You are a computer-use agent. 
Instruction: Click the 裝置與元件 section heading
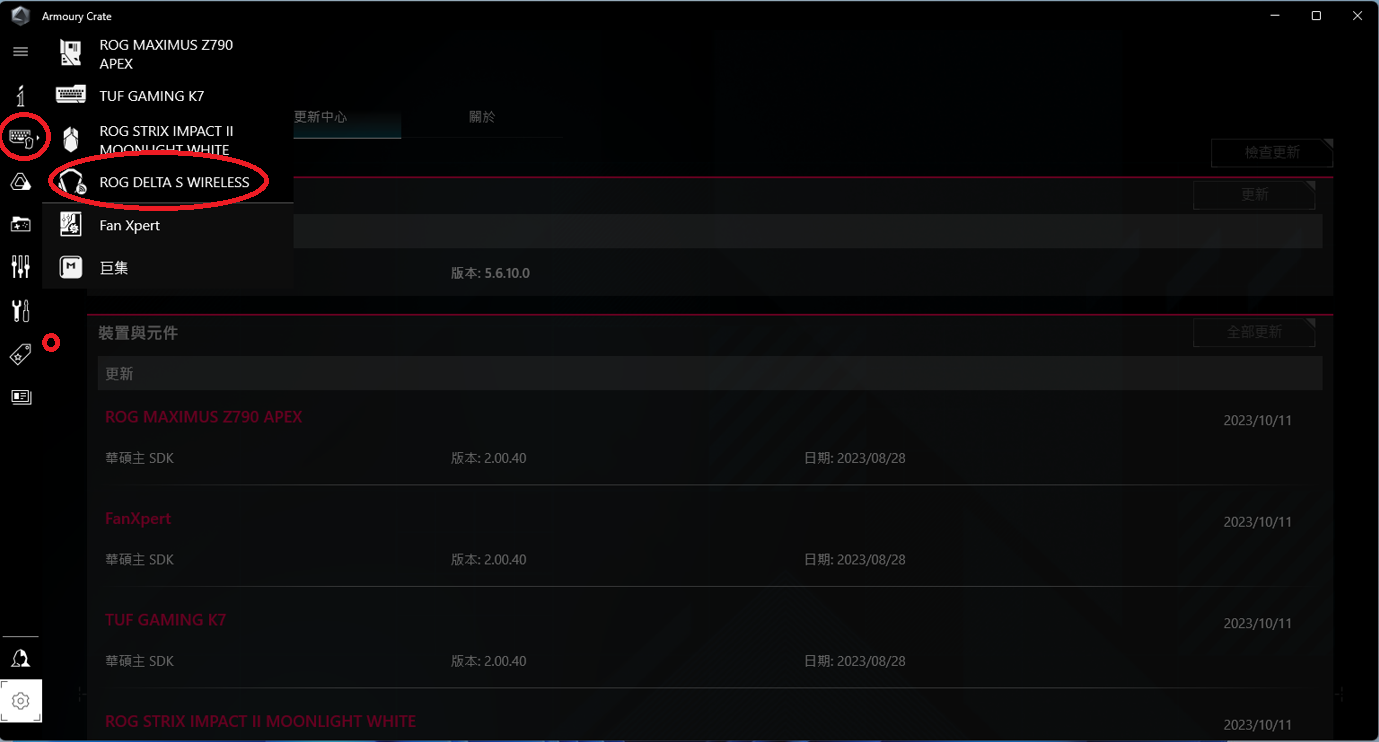point(138,332)
